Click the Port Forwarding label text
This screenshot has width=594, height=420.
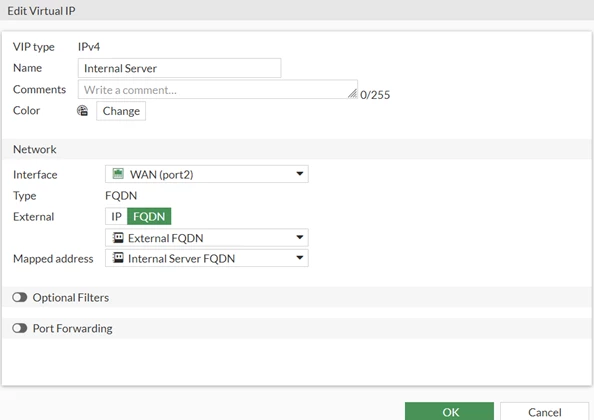coord(73,328)
